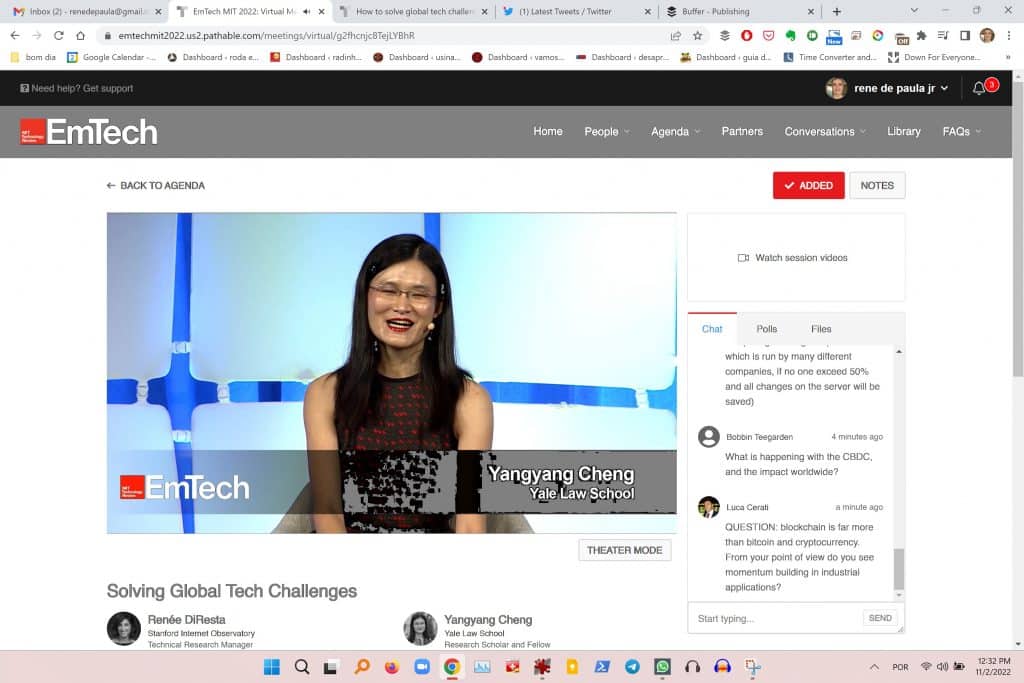Click the chat panel scrollbar
The height and width of the screenshot is (683, 1024).
pos(898,568)
